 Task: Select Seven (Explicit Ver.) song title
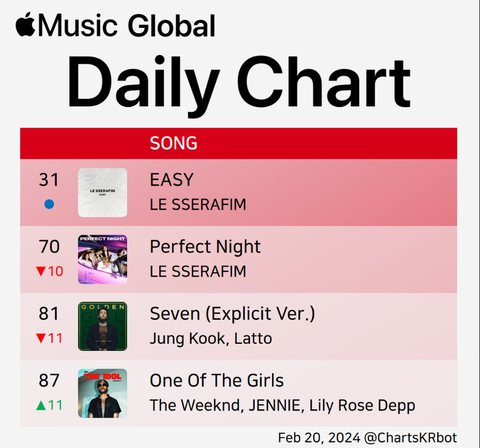coord(232,314)
